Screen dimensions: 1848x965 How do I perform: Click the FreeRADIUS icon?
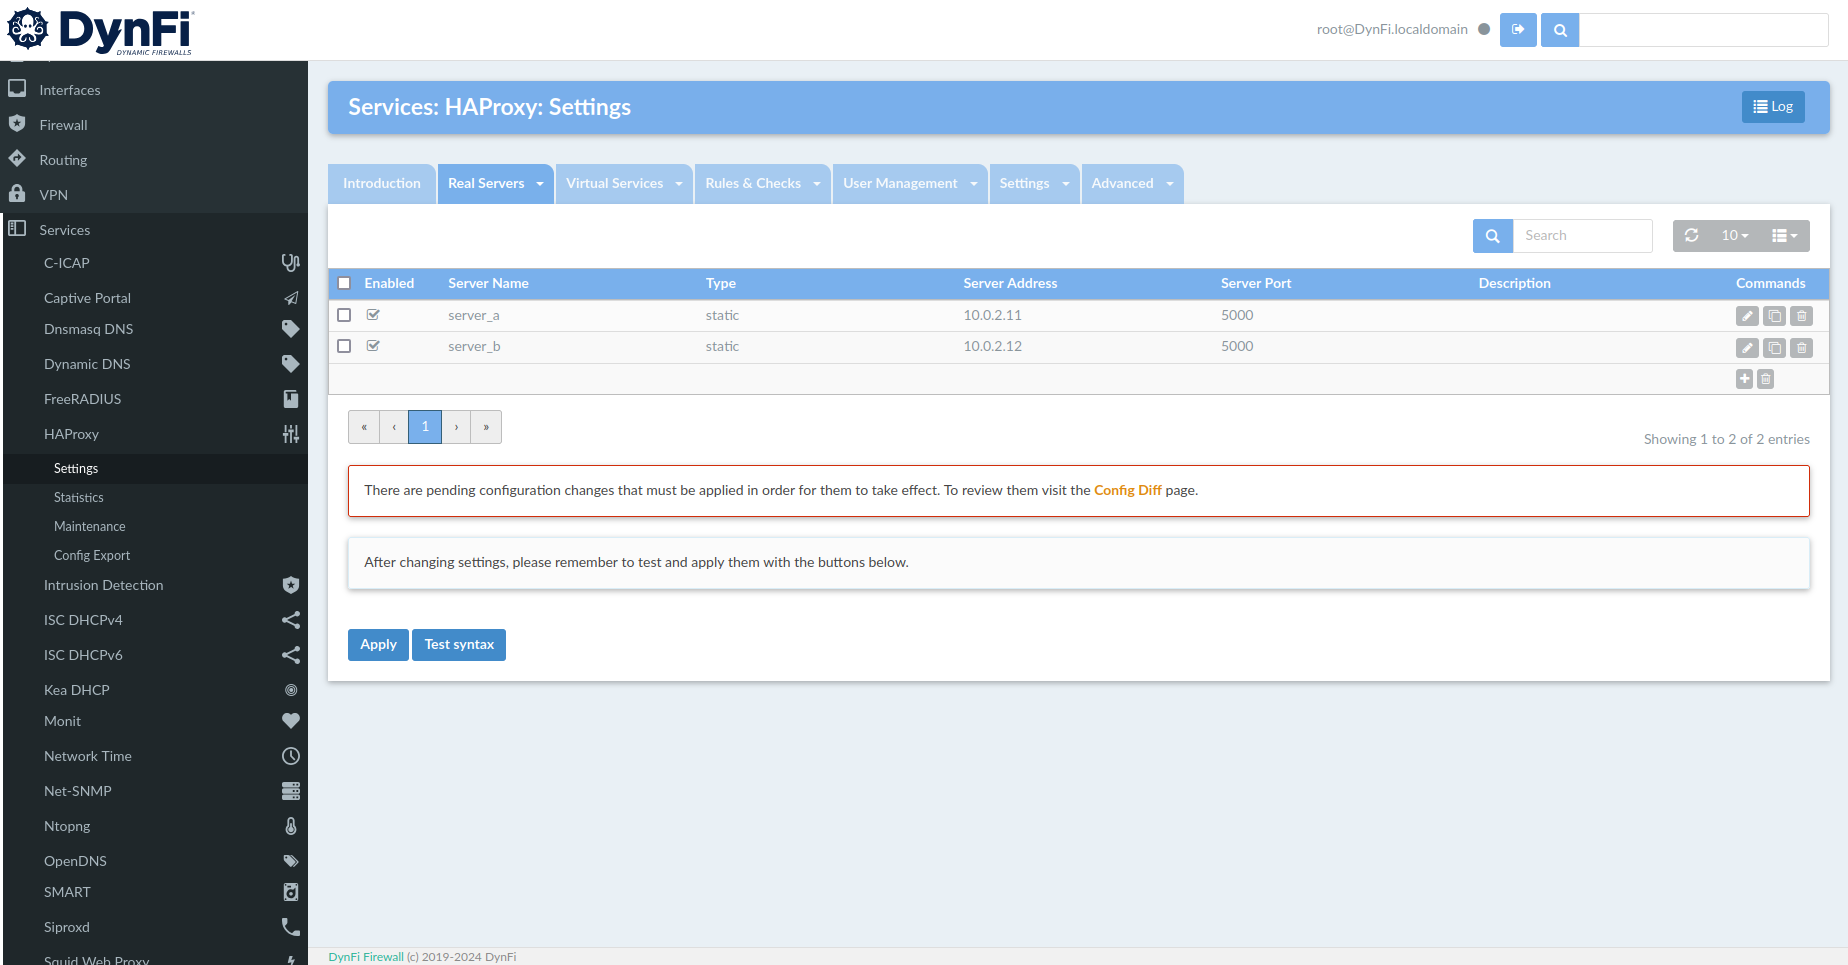(x=290, y=399)
